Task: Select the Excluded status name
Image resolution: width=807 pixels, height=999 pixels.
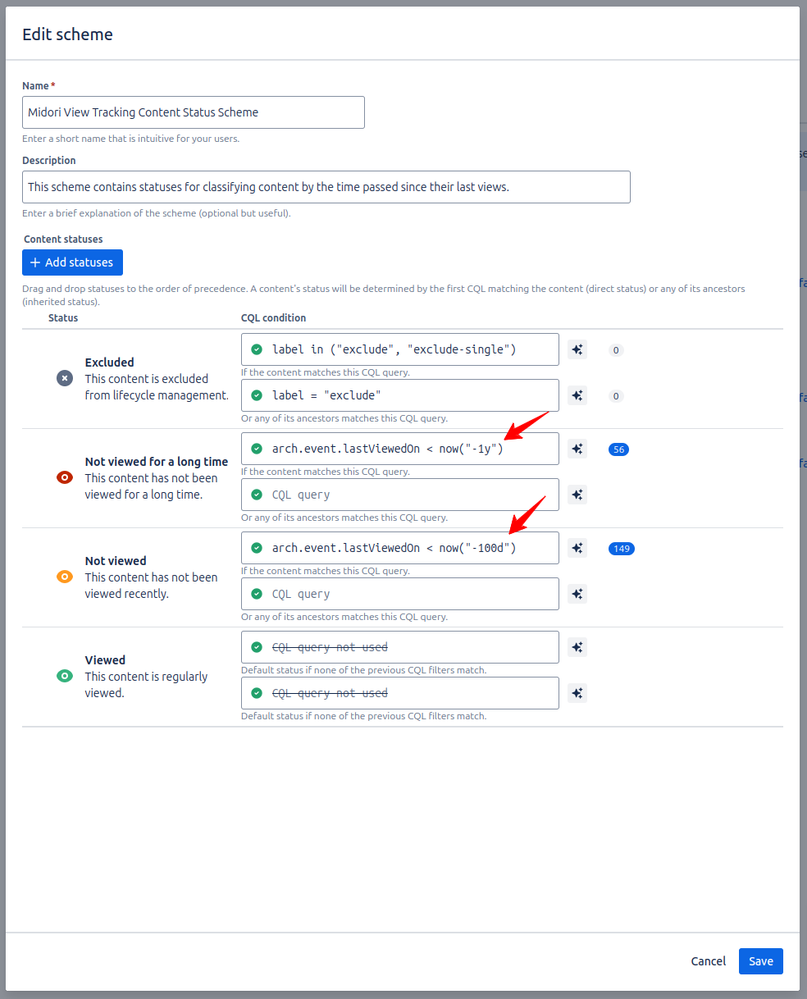Action: pos(110,362)
